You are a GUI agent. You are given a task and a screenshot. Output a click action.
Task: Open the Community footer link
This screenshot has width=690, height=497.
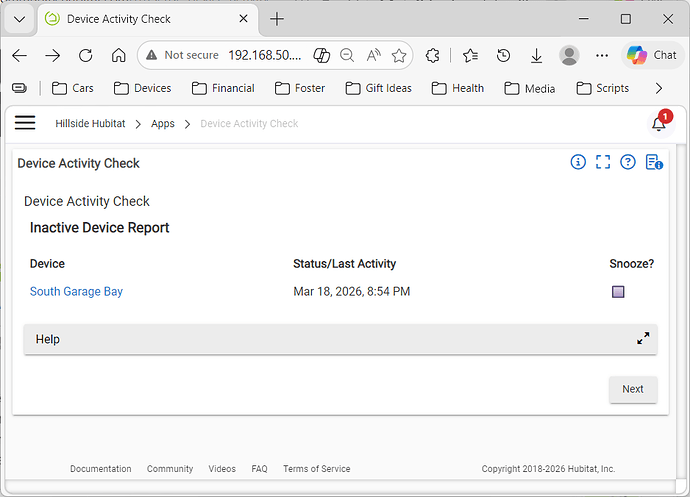click(170, 469)
